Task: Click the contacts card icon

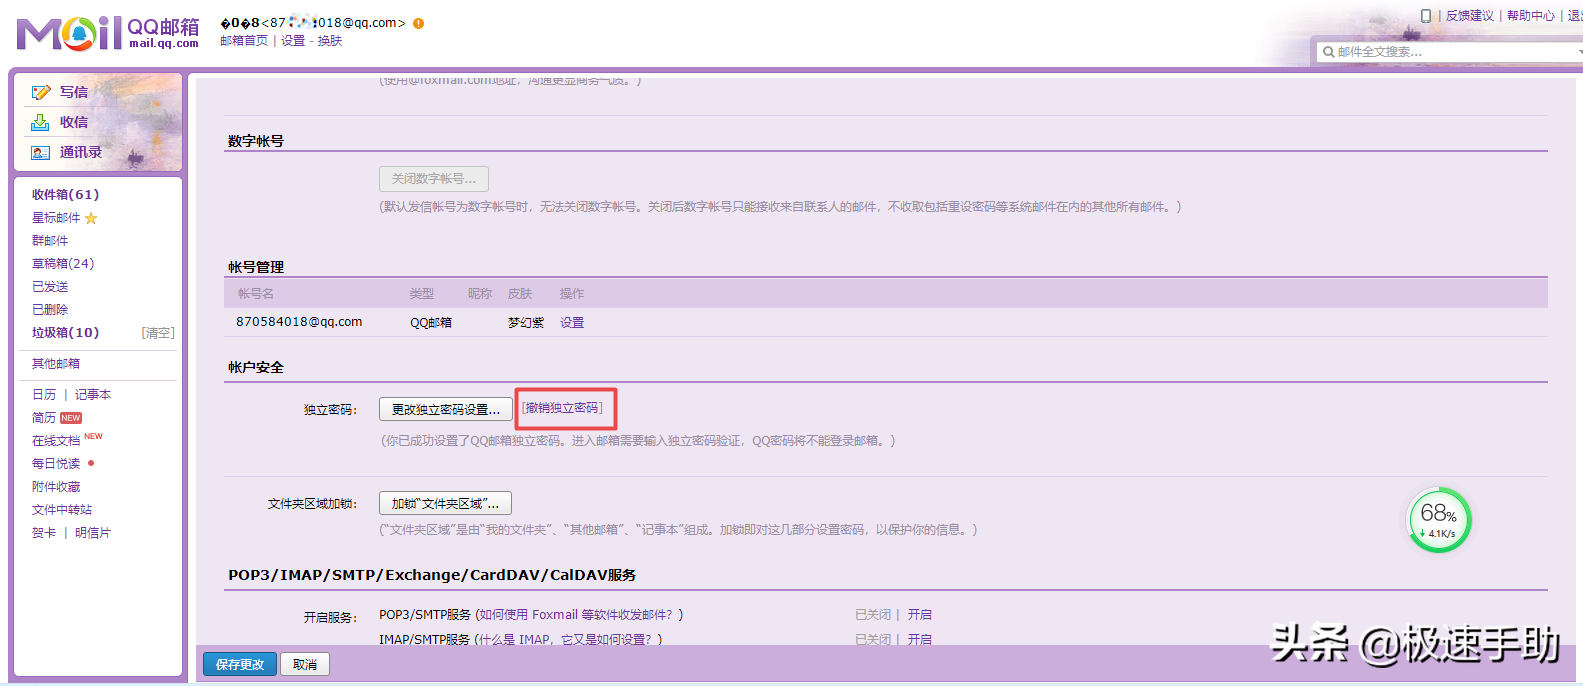Action: pos(40,152)
